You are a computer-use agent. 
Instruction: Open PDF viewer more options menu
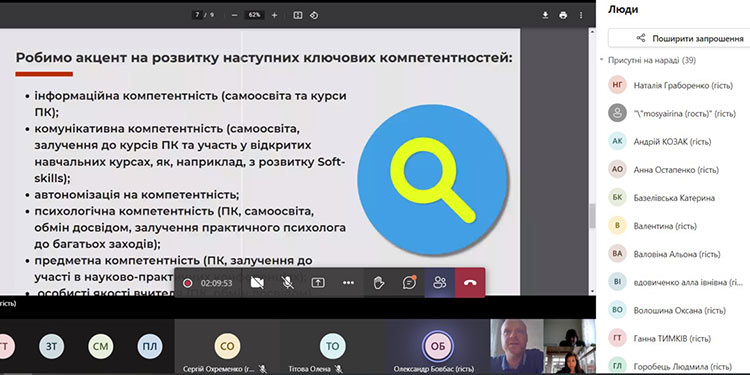tap(581, 15)
